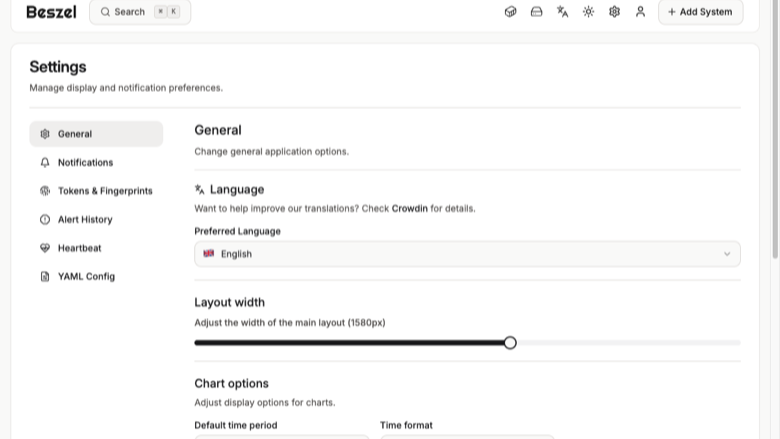Click the 'Chart options' heading
Viewport: 780px width, 439px height.
click(231, 383)
